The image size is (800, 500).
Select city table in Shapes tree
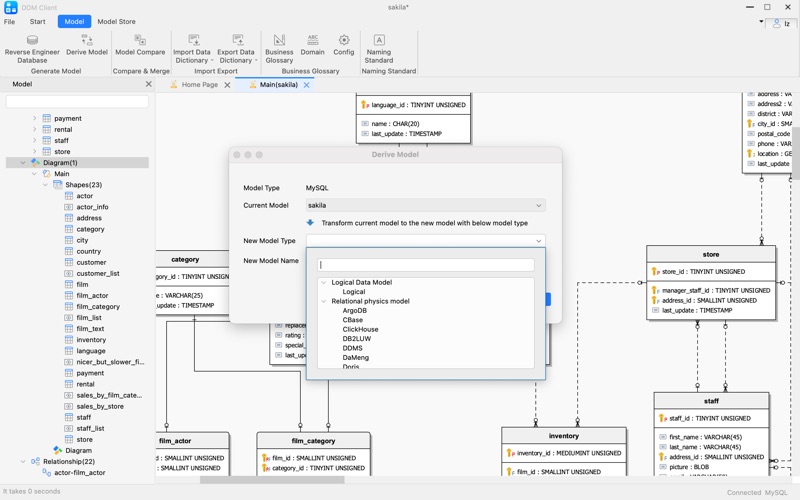tap(82, 240)
